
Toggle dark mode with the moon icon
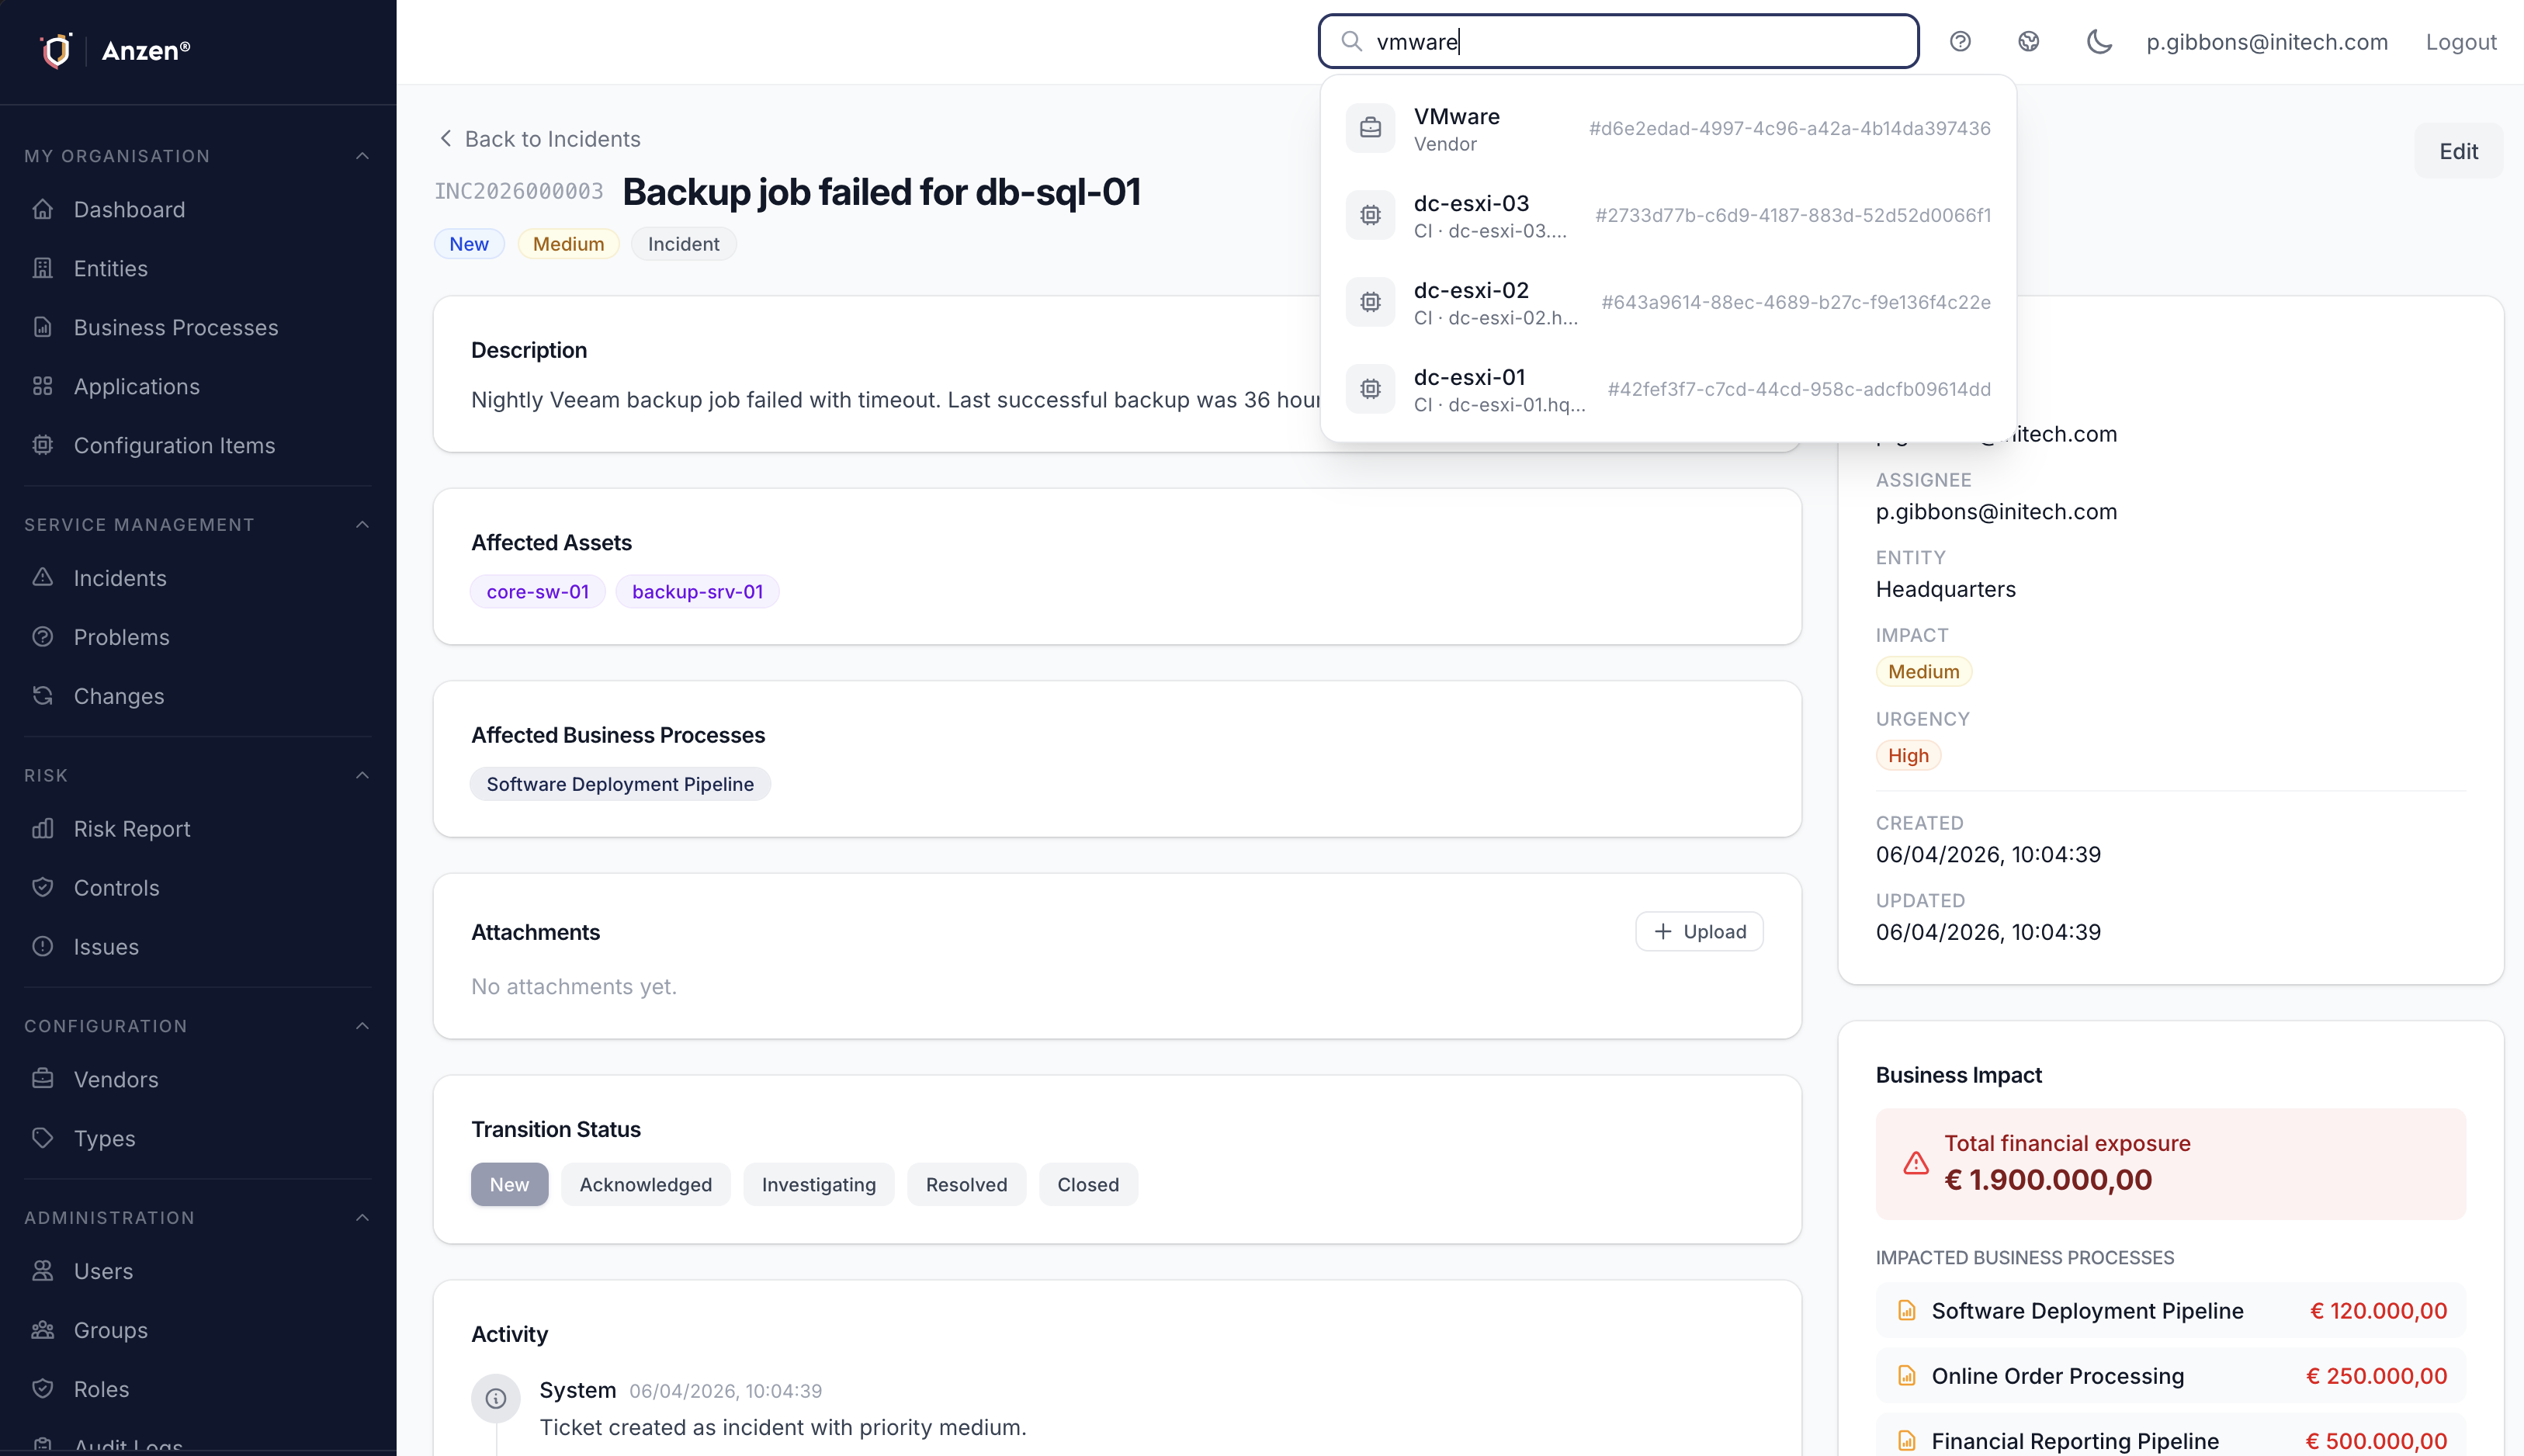[x=2098, y=41]
